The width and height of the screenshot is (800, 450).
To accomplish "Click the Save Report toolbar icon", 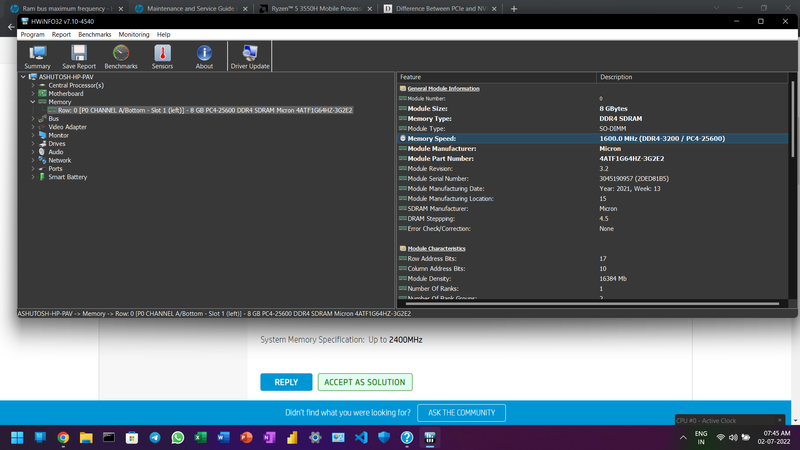I will 79,57.
